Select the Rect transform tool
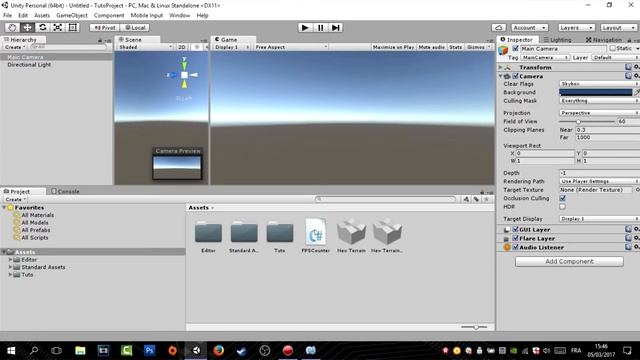Viewport: 640px width, 360px height. (x=73, y=27)
